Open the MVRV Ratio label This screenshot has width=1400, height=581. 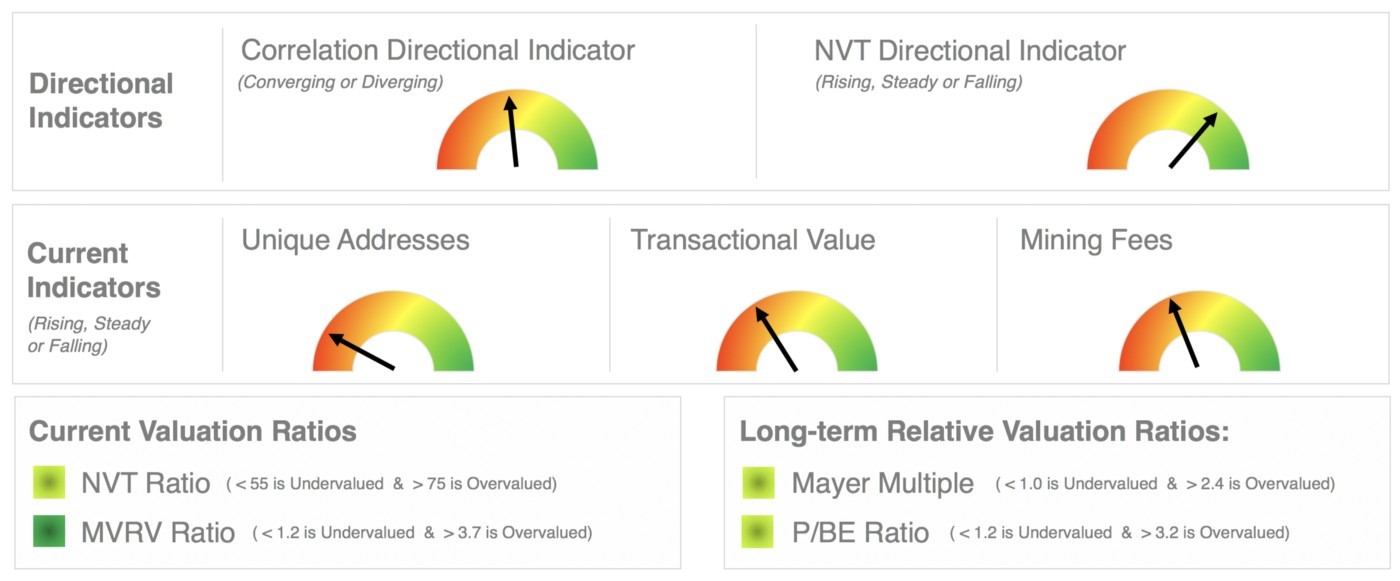click(x=158, y=533)
